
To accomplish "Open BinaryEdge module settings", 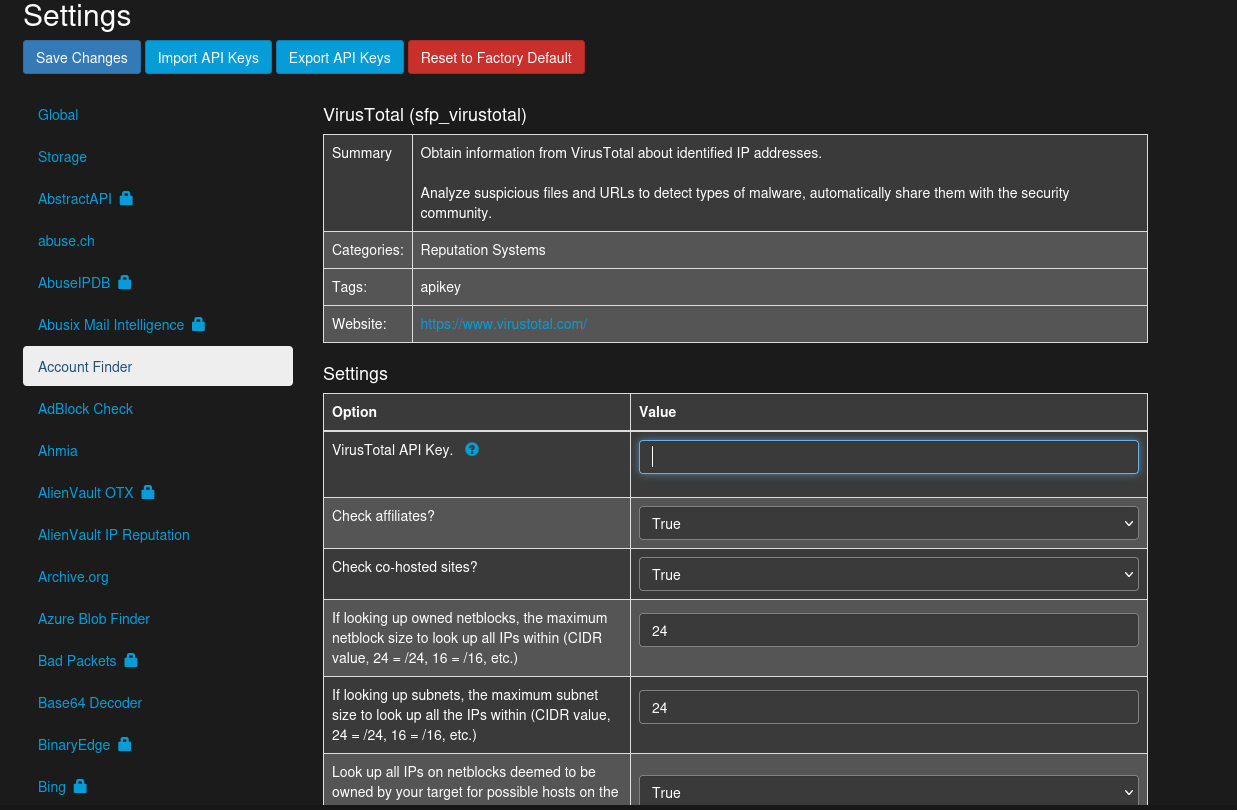I will [x=74, y=745].
